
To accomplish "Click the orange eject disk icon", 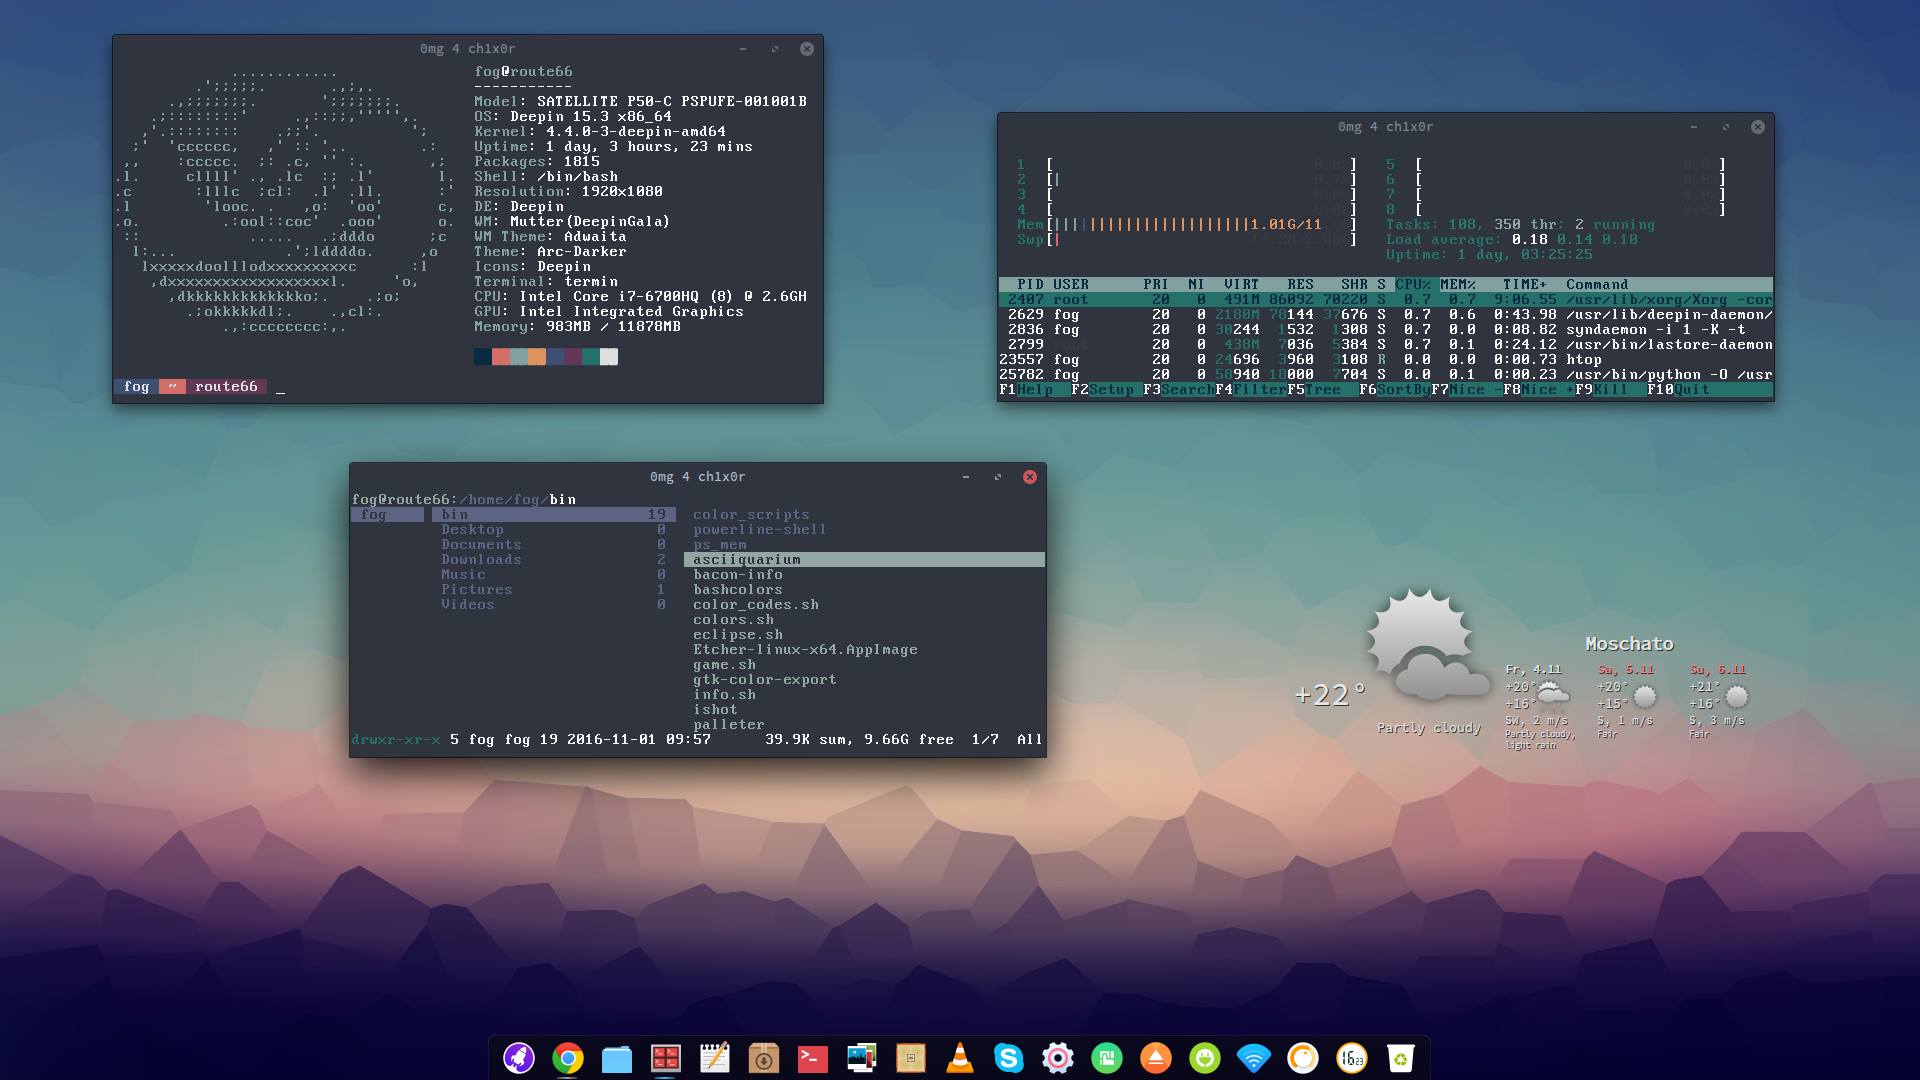I will [x=1156, y=1058].
